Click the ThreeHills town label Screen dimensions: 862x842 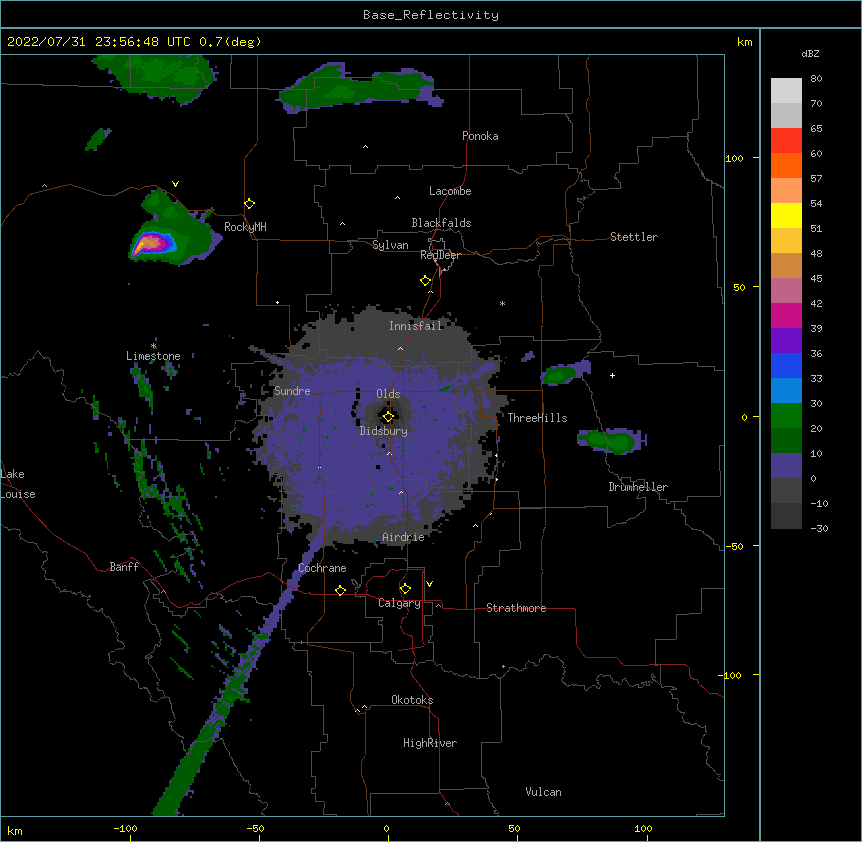click(x=537, y=418)
